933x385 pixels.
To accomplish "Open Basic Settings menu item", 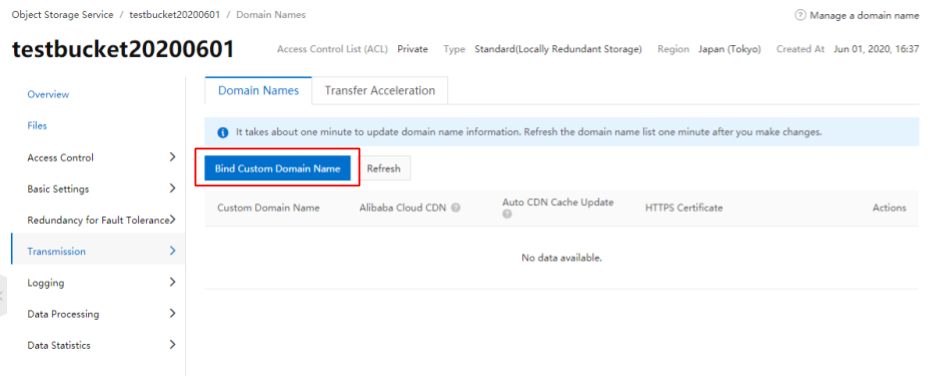I will (x=58, y=189).
